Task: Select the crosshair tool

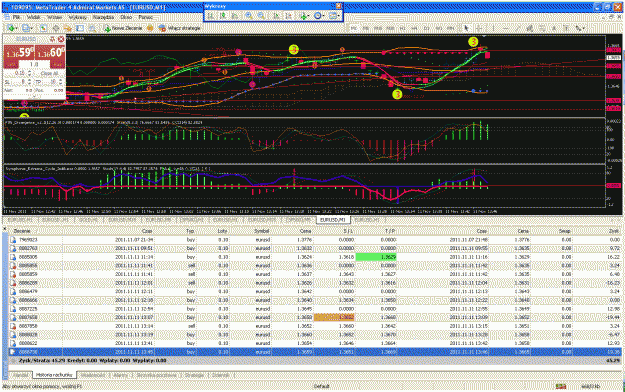Action: [x=479, y=28]
